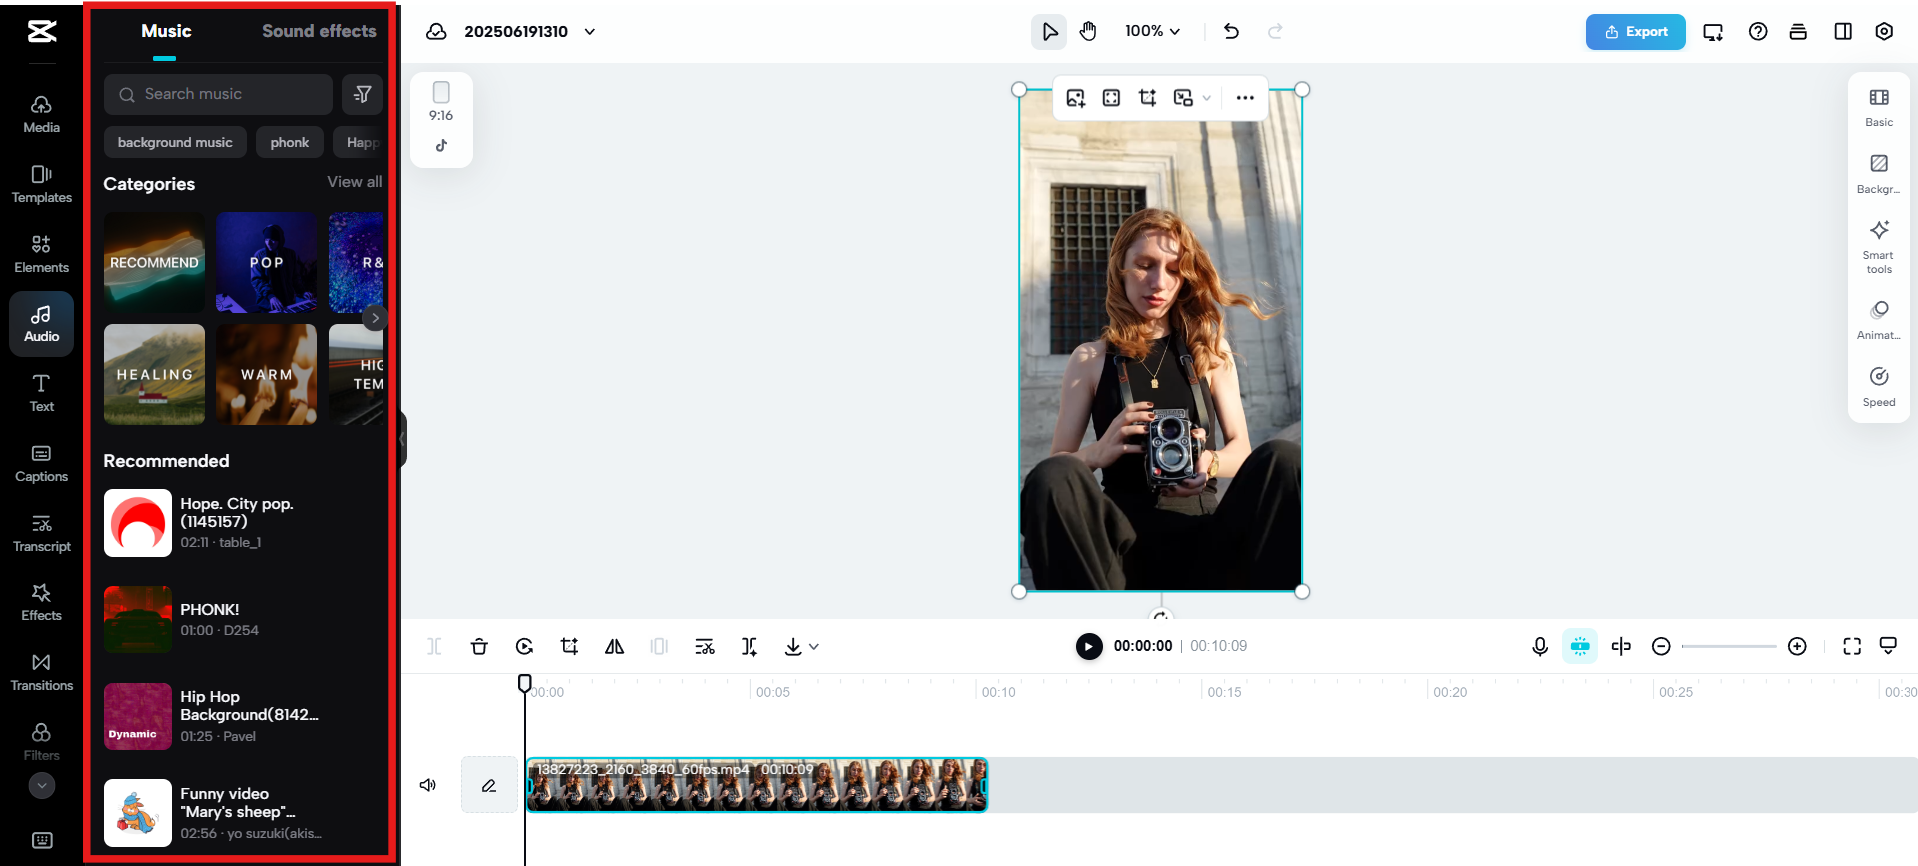Mirror the clip horizontally
Screen dimensions: 1918x866
point(614,647)
